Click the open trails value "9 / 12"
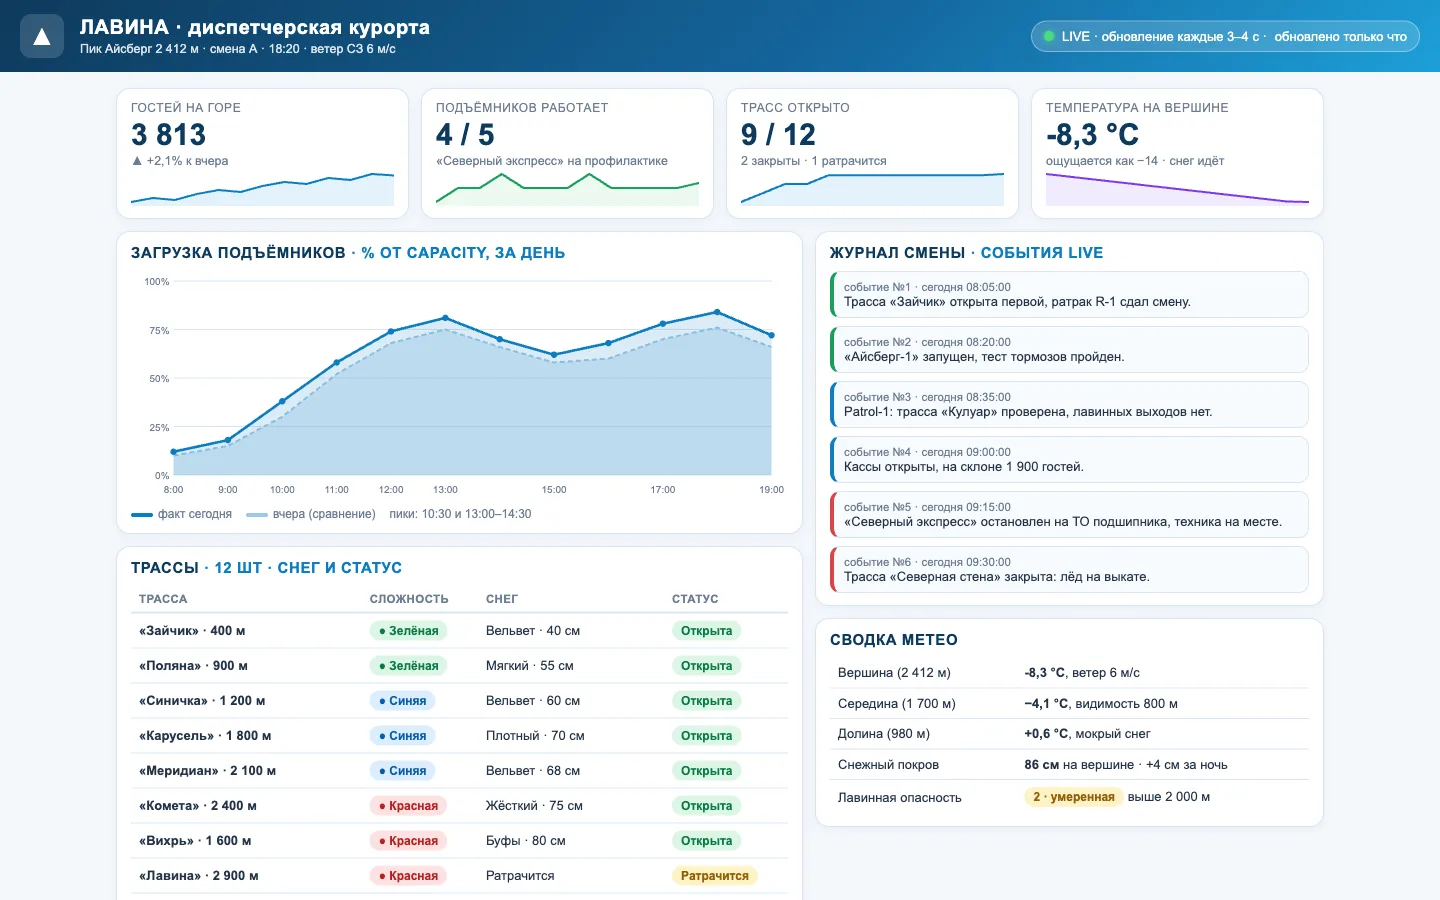1440x900 pixels. (778, 135)
